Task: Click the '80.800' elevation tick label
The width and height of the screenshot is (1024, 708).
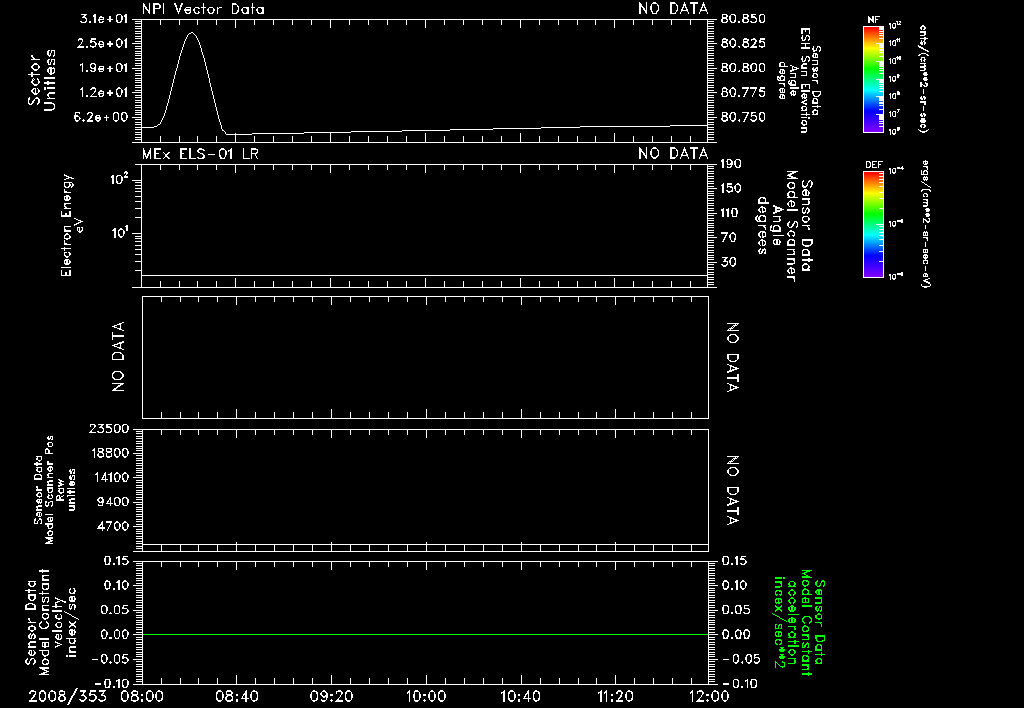Action: click(743, 68)
